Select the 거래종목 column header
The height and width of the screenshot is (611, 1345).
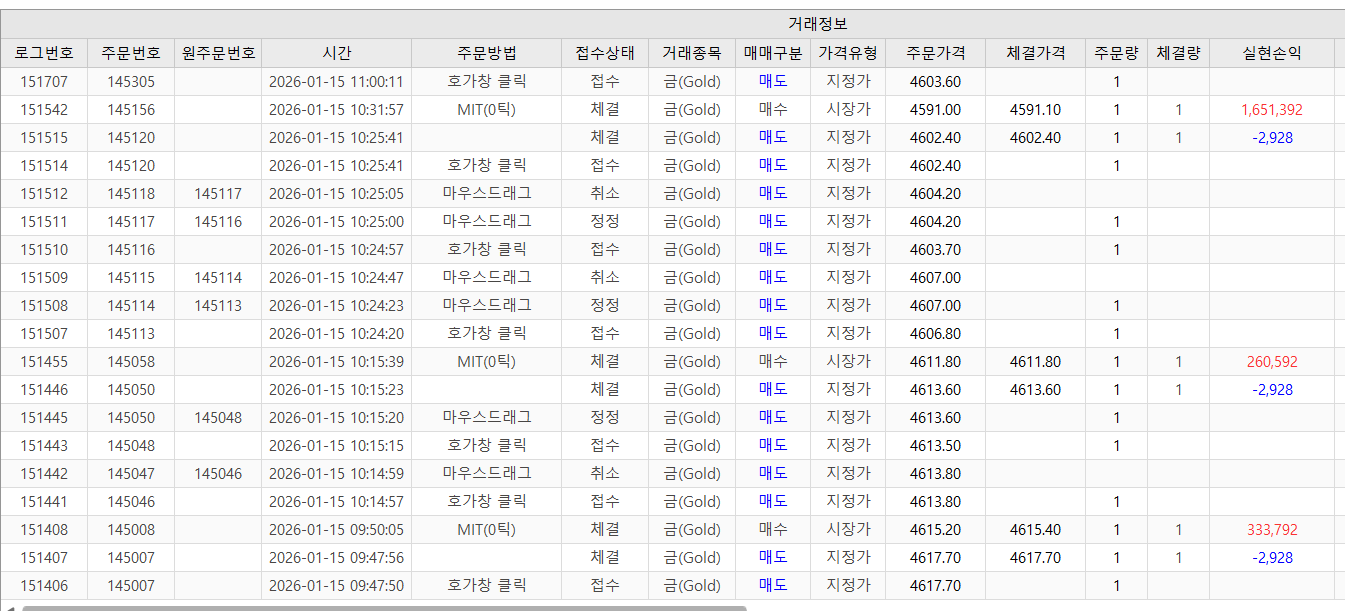pyautogui.click(x=692, y=53)
